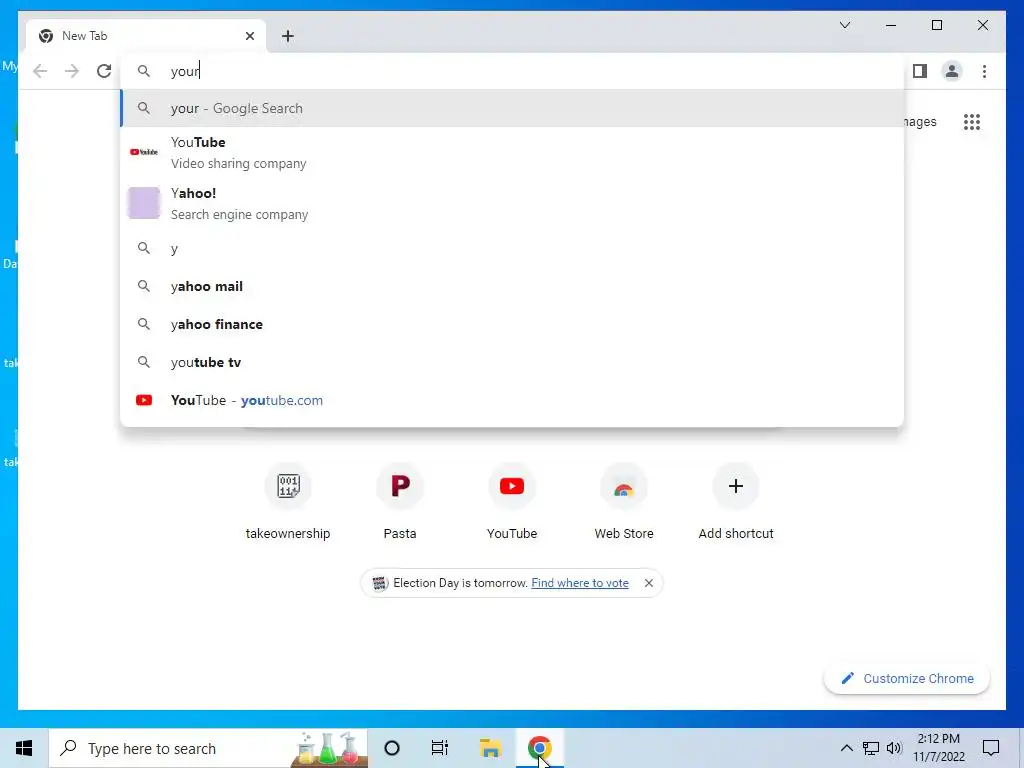1024x768 pixels.
Task: Open the Web Store shortcut tile
Action: [624, 502]
